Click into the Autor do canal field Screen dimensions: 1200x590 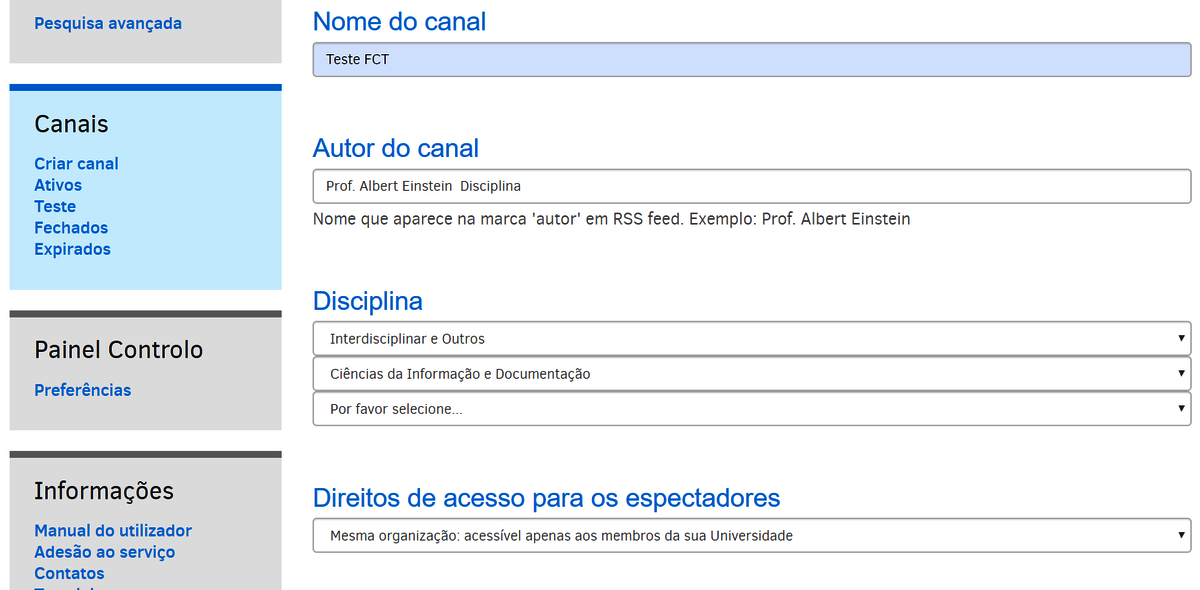pyautogui.click(x=751, y=186)
